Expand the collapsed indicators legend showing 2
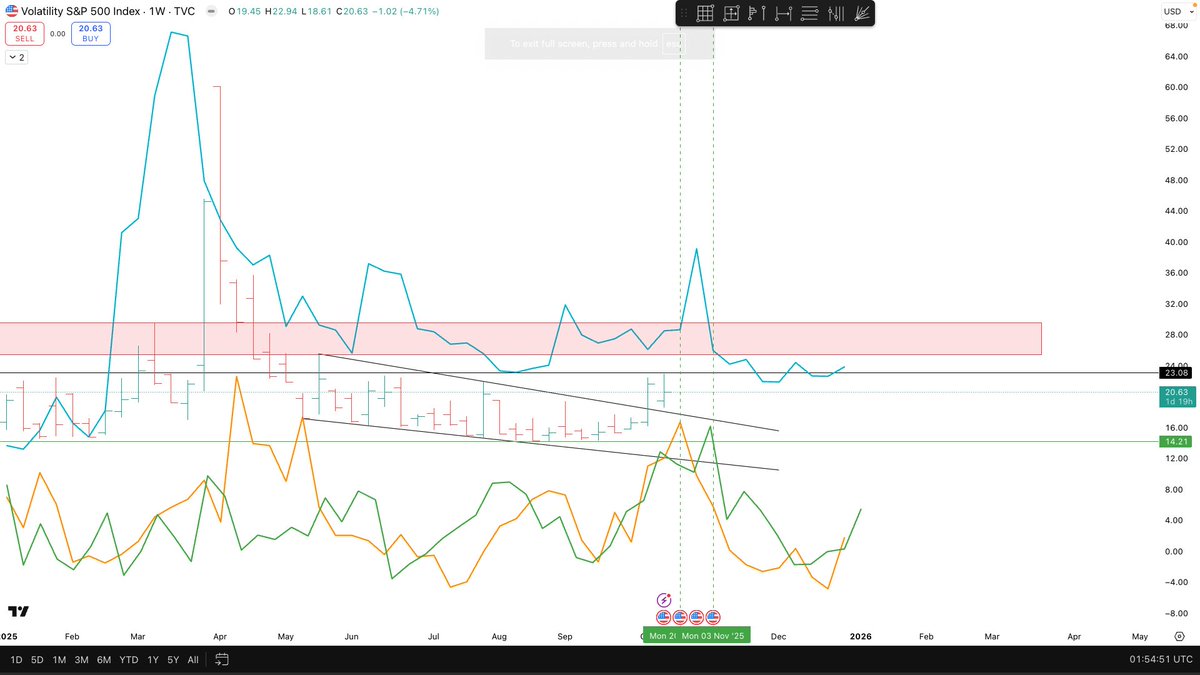This screenshot has height=675, width=1200. [16, 57]
